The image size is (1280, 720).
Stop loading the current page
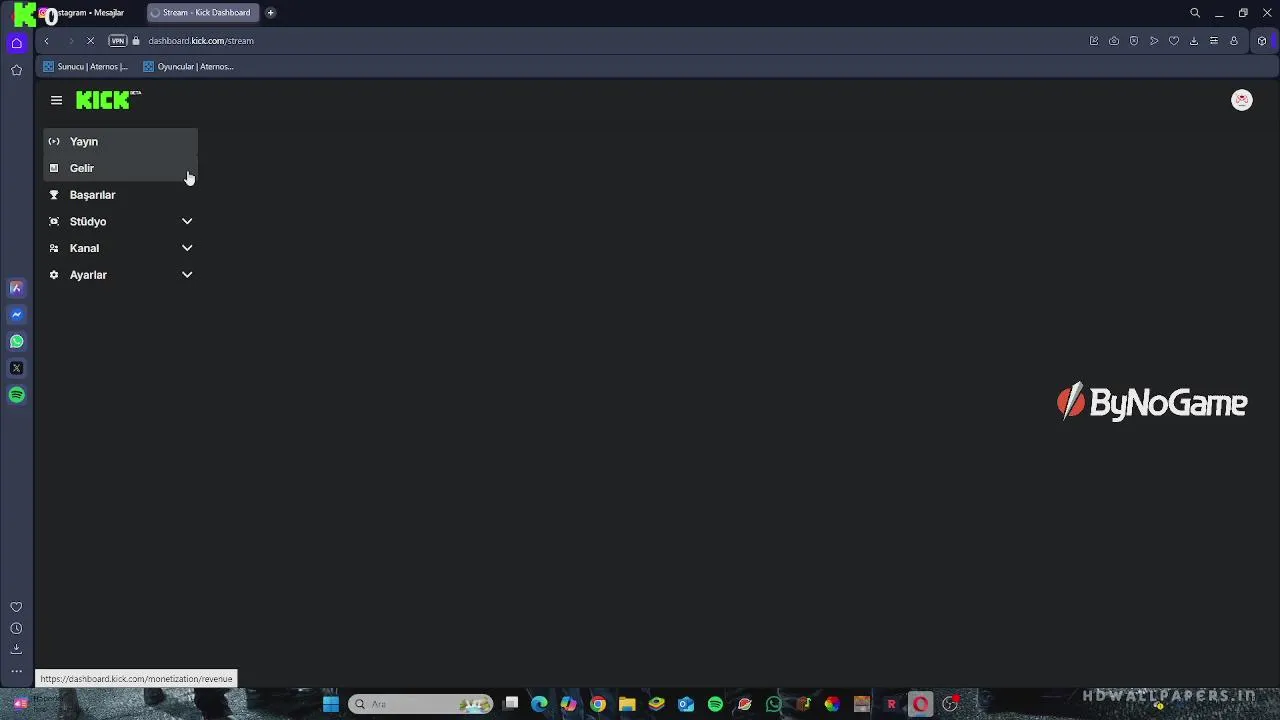(90, 41)
